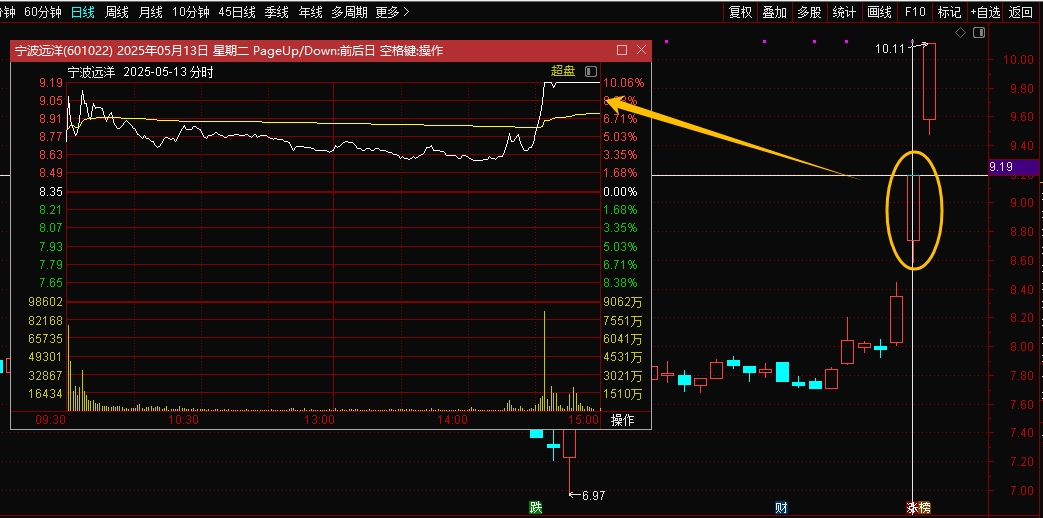Switch to the 周线 weekly tab

coord(116,11)
